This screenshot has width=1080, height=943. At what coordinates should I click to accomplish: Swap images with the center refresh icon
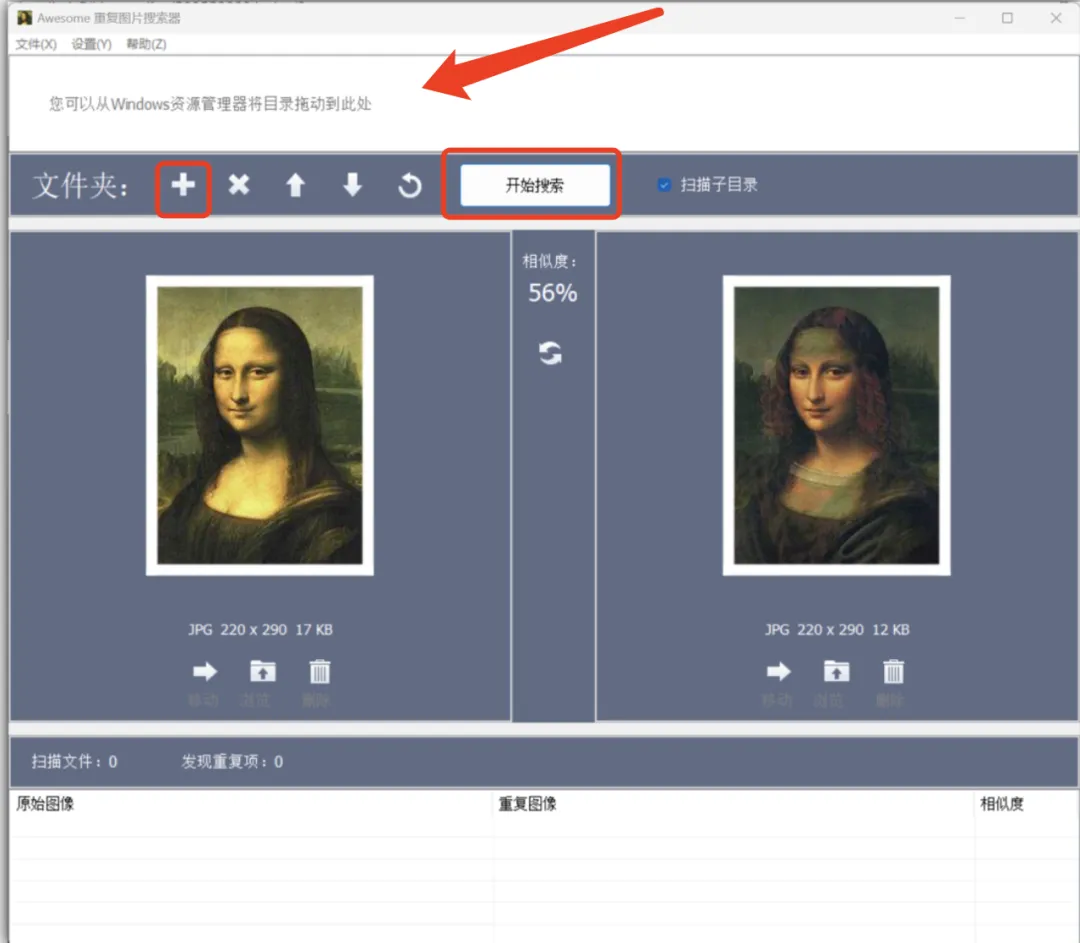tap(550, 353)
